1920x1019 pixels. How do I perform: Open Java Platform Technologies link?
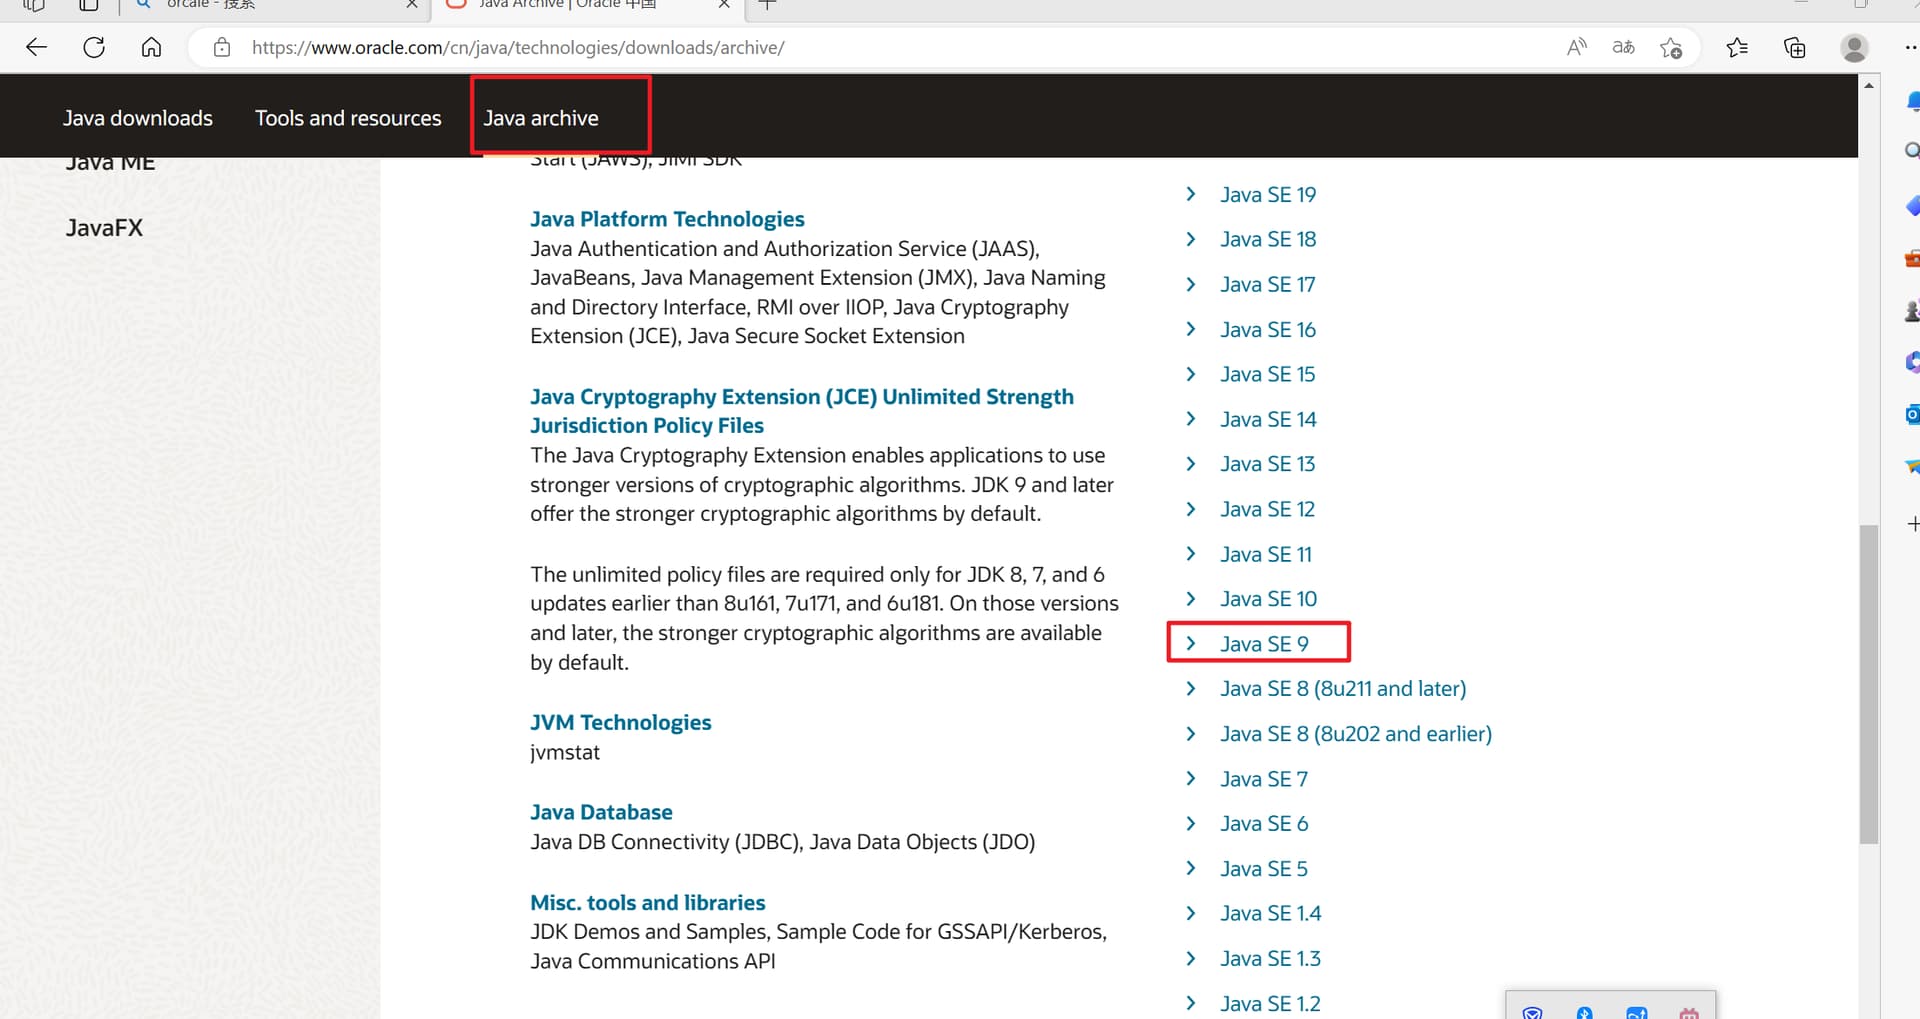pyautogui.click(x=667, y=219)
